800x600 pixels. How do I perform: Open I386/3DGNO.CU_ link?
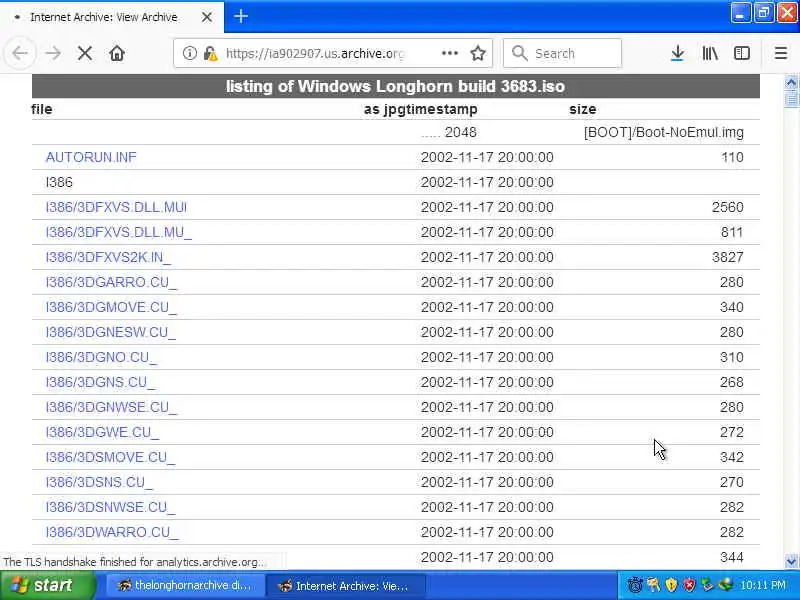click(x=101, y=357)
